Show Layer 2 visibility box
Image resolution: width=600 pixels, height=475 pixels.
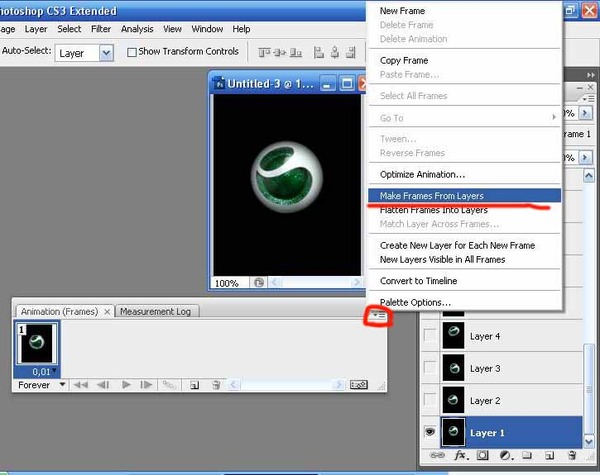[430, 400]
